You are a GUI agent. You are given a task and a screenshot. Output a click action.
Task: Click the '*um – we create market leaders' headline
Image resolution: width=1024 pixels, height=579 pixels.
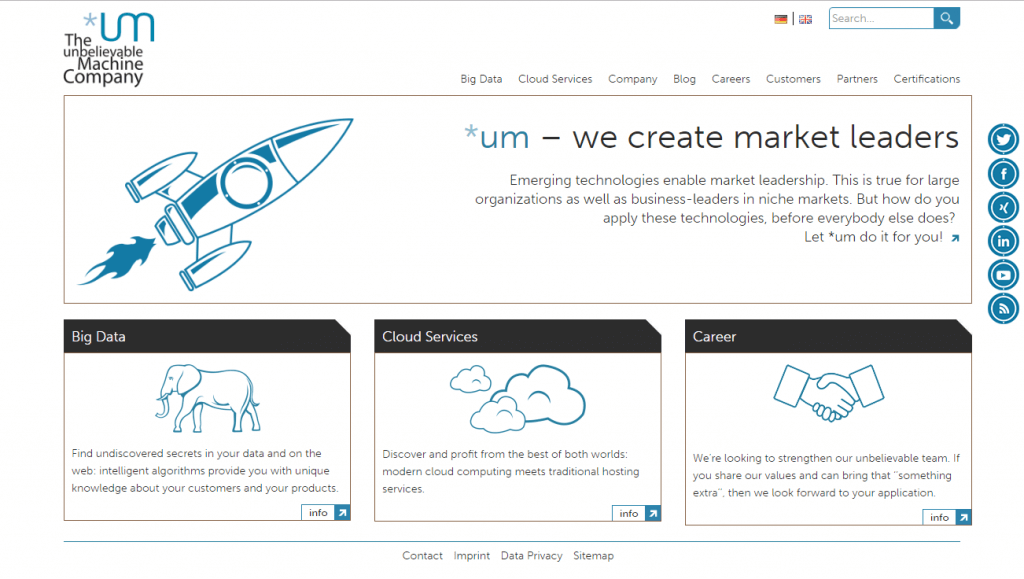[x=711, y=137]
